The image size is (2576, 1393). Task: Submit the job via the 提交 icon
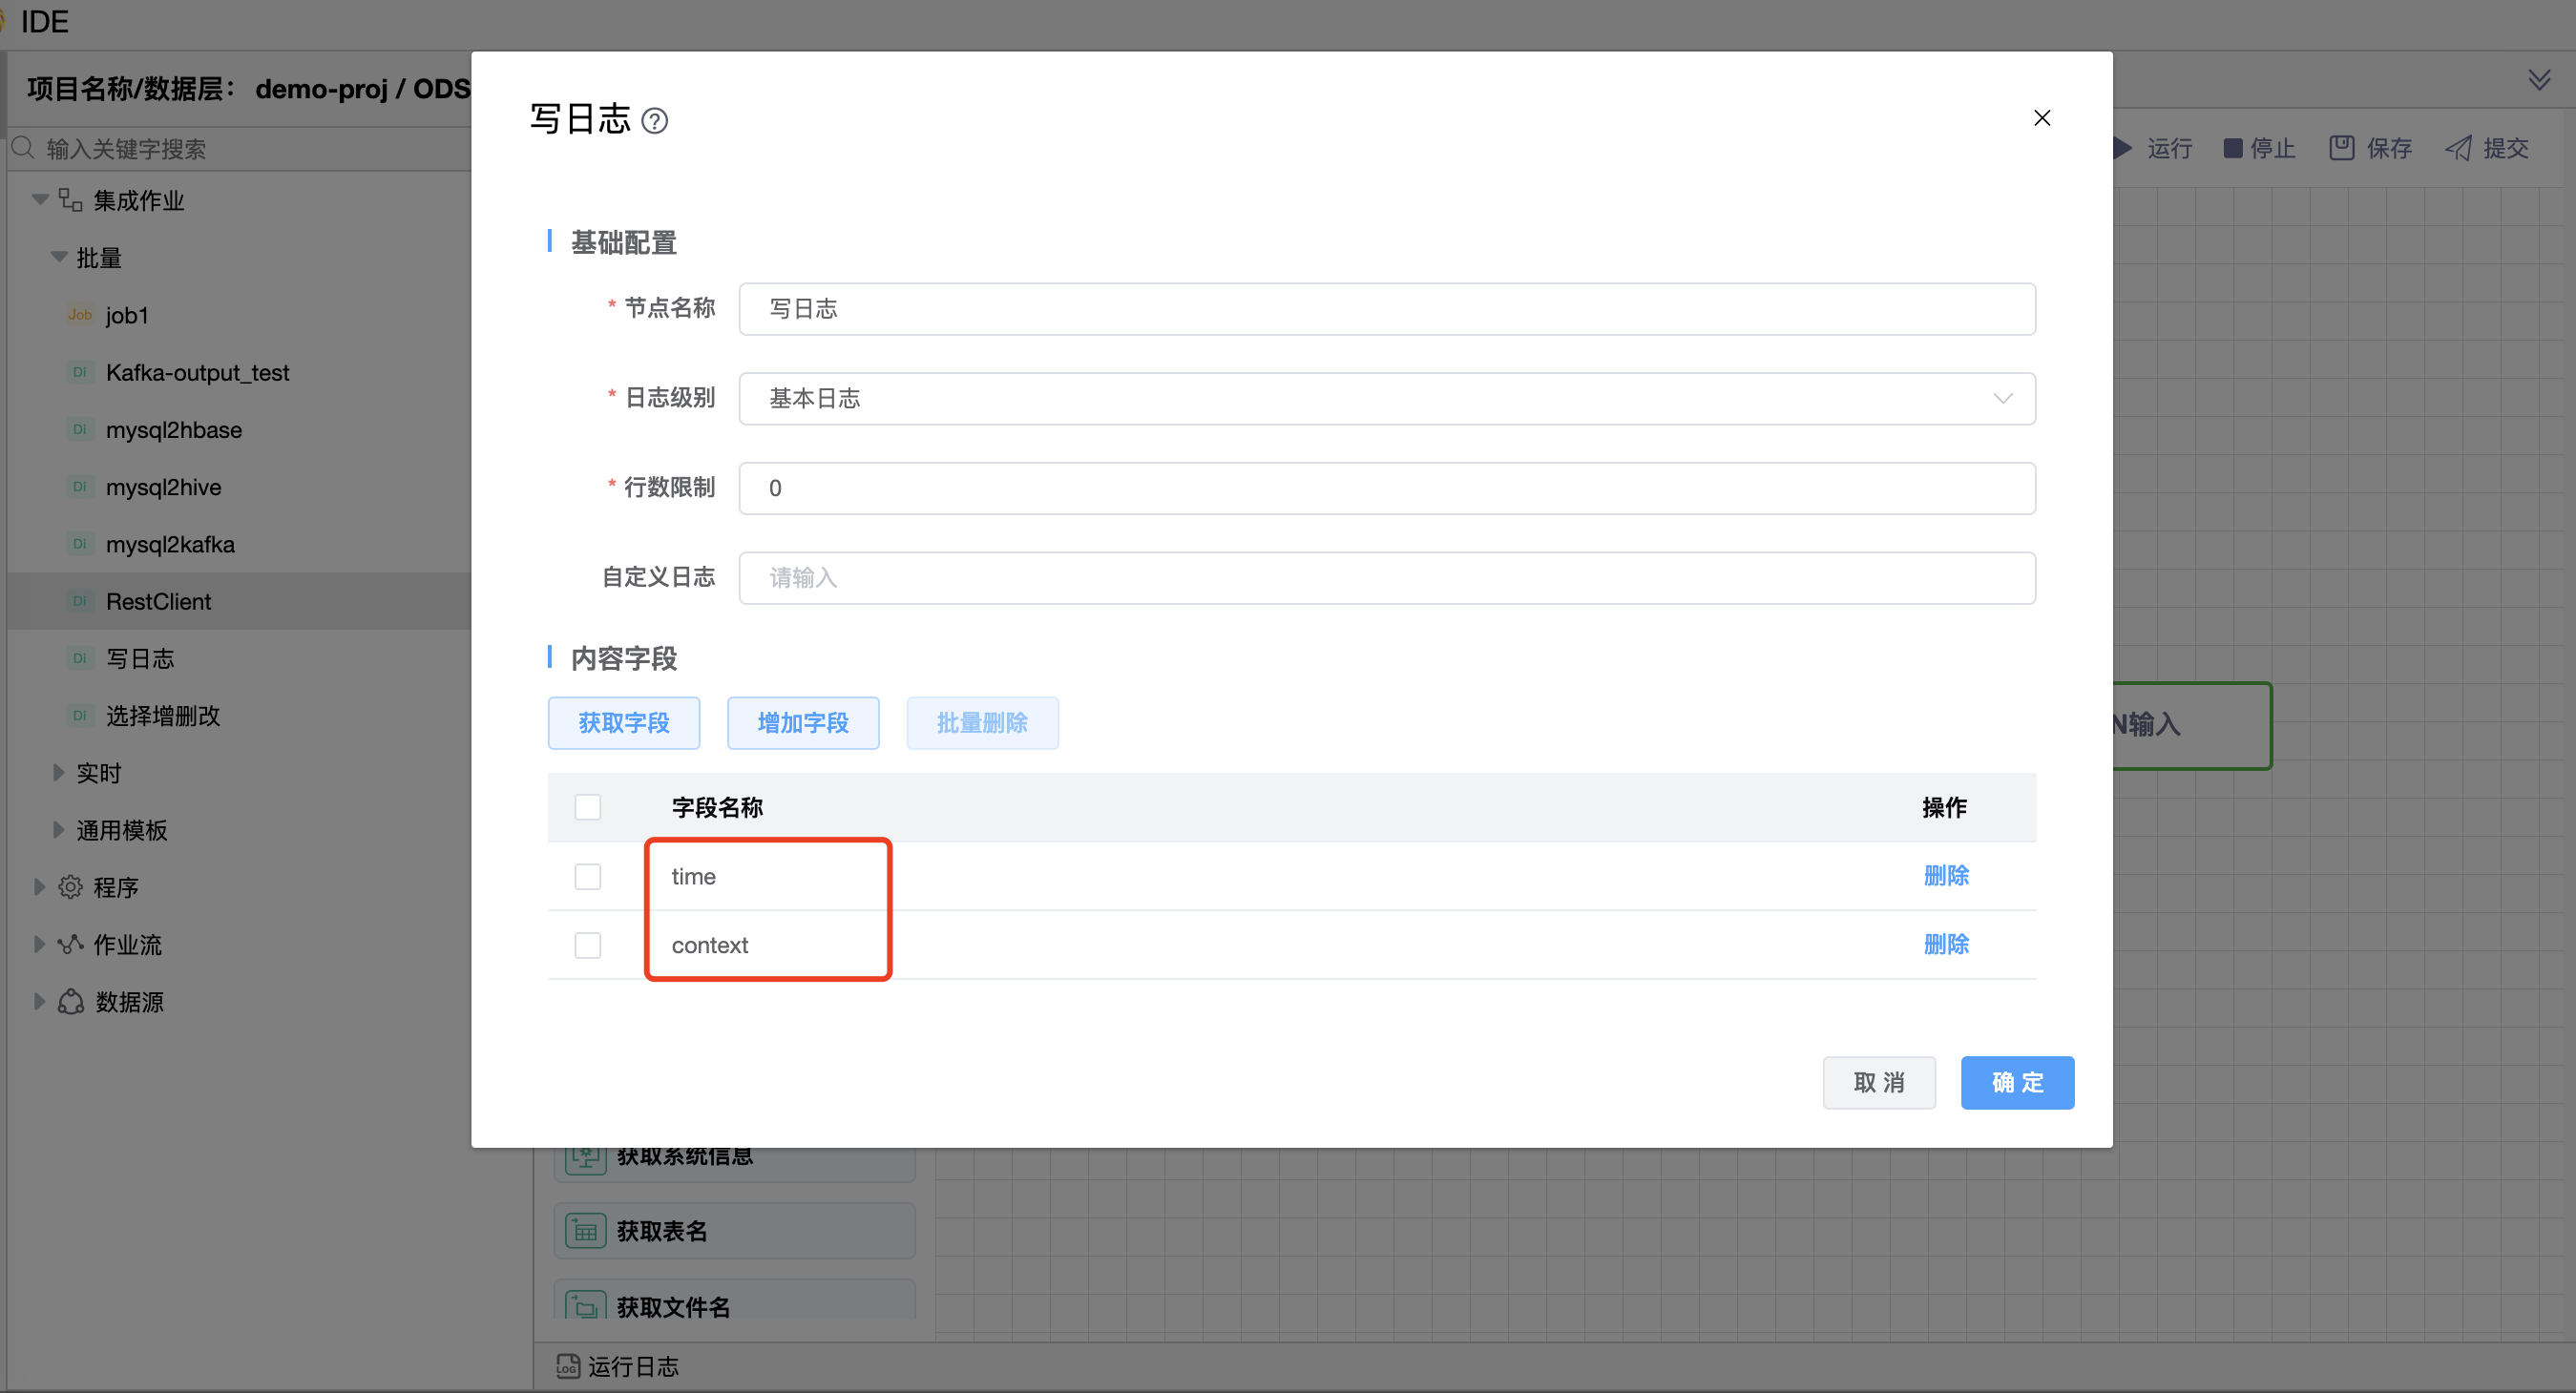[x=2459, y=147]
